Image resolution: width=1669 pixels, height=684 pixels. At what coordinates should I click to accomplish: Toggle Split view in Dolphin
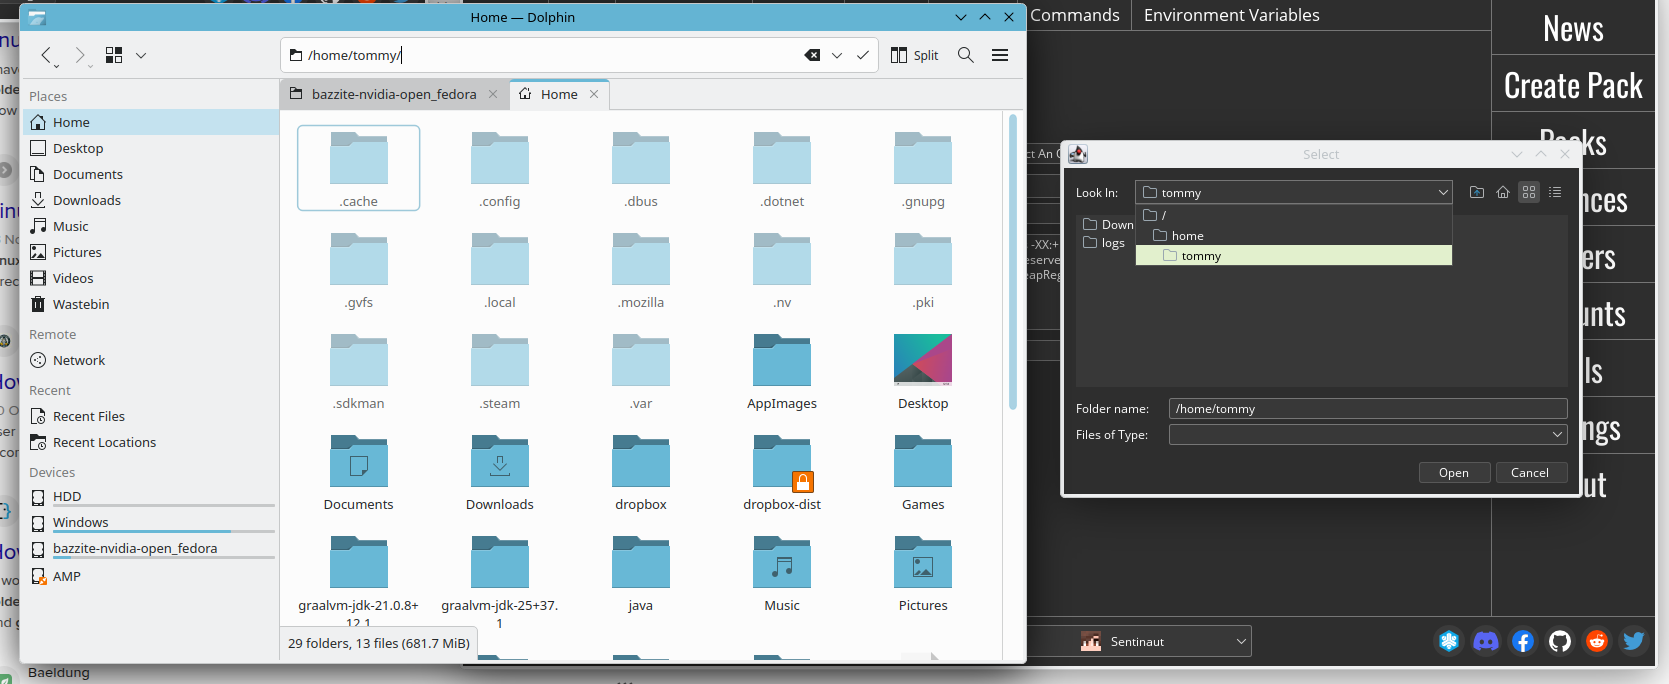(x=914, y=55)
